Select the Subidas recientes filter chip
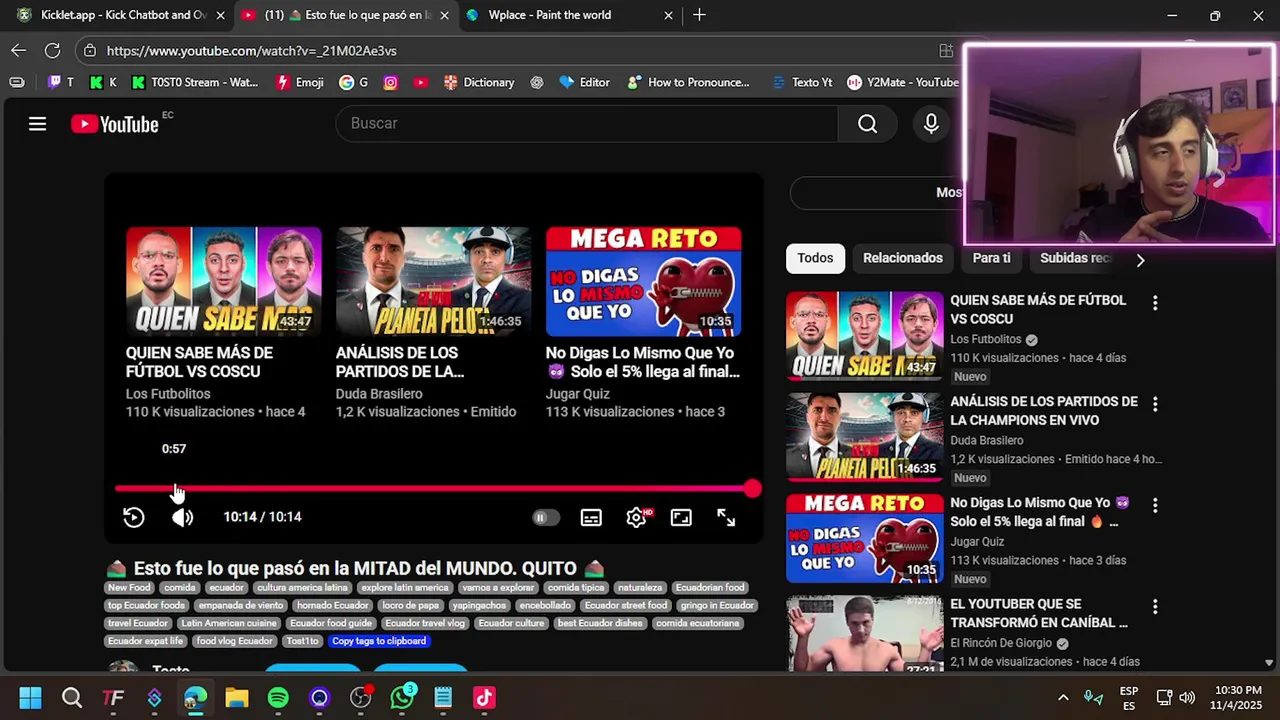This screenshot has height=720, width=1280. pyautogui.click(x=1075, y=258)
